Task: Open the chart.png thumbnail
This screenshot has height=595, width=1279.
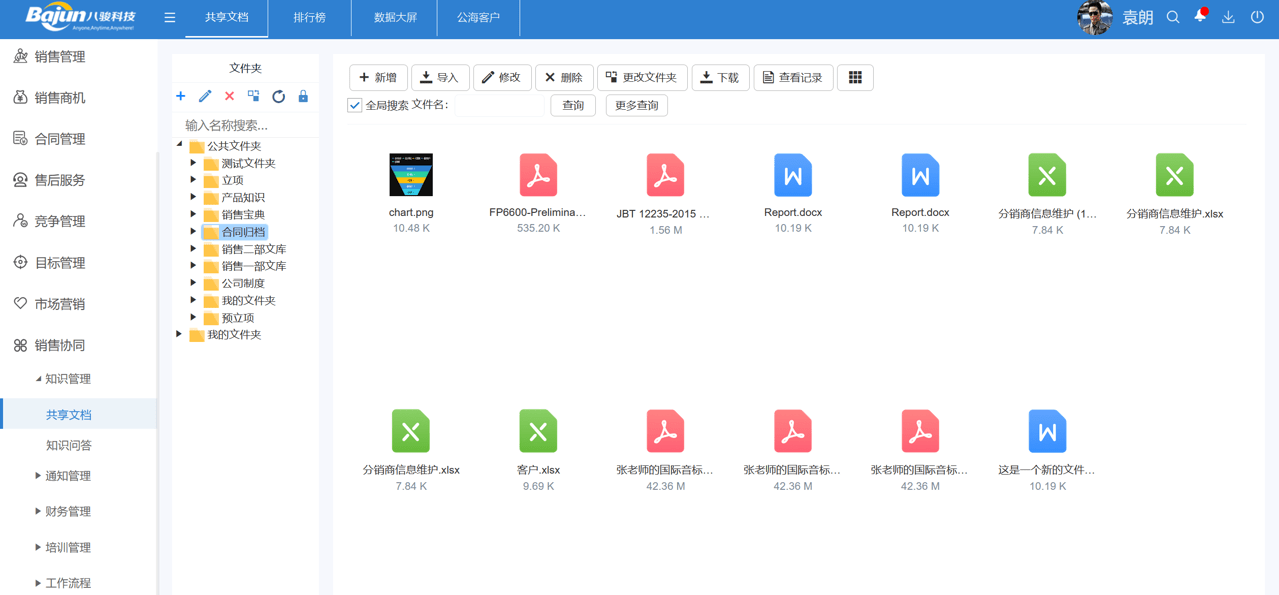Action: coord(411,173)
